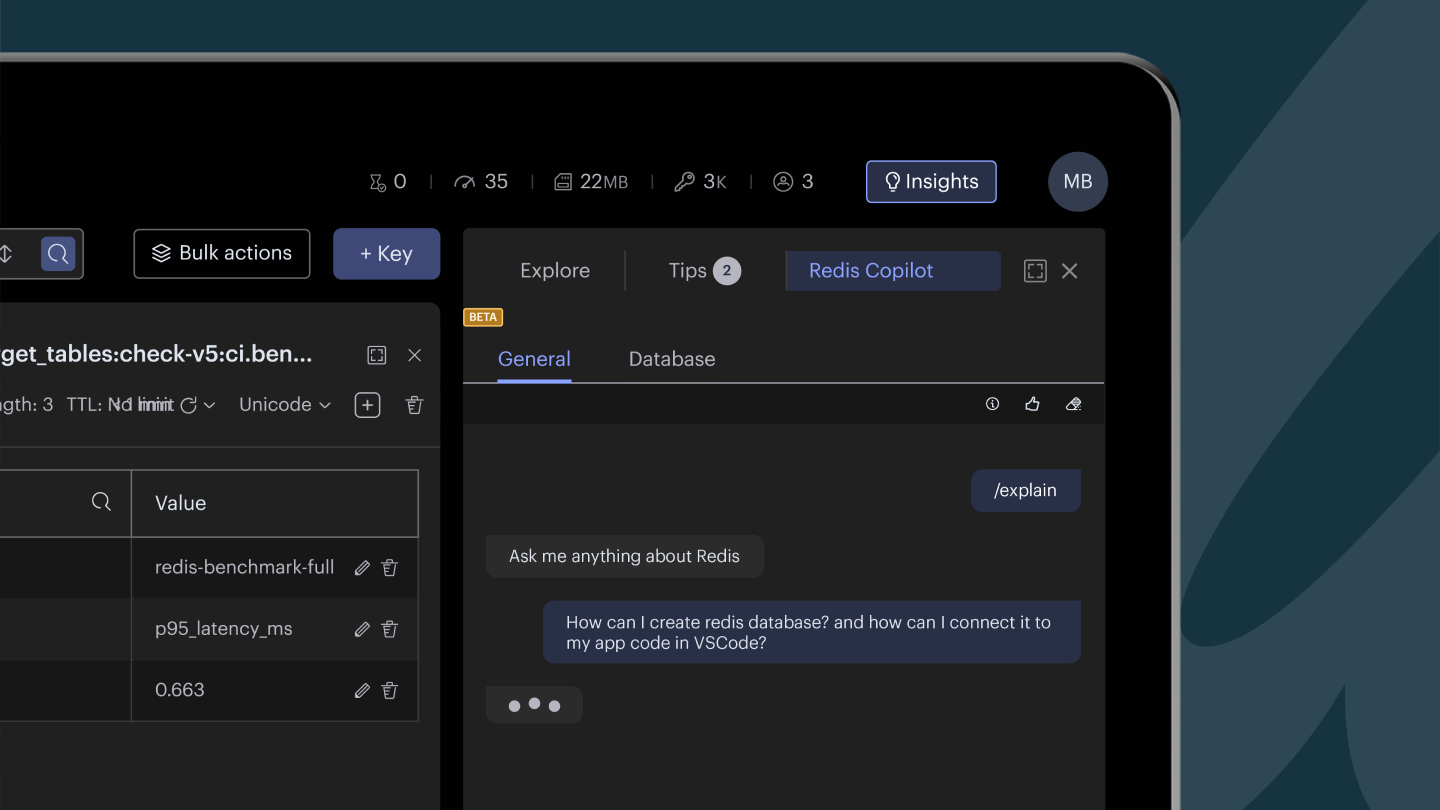Image resolution: width=1440 pixels, height=810 pixels.
Task: Delete the 0.663 row
Action: click(x=390, y=691)
